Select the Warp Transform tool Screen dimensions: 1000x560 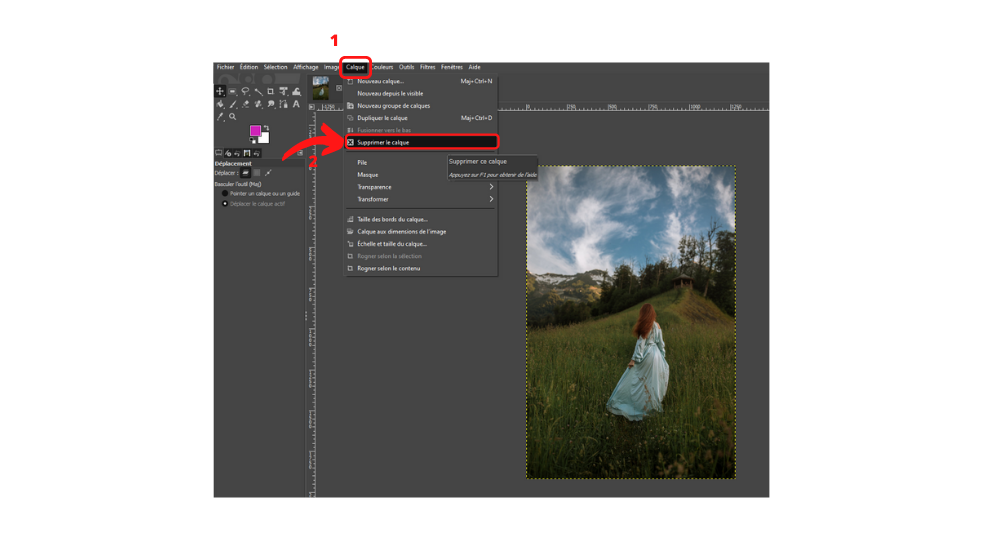tap(297, 91)
